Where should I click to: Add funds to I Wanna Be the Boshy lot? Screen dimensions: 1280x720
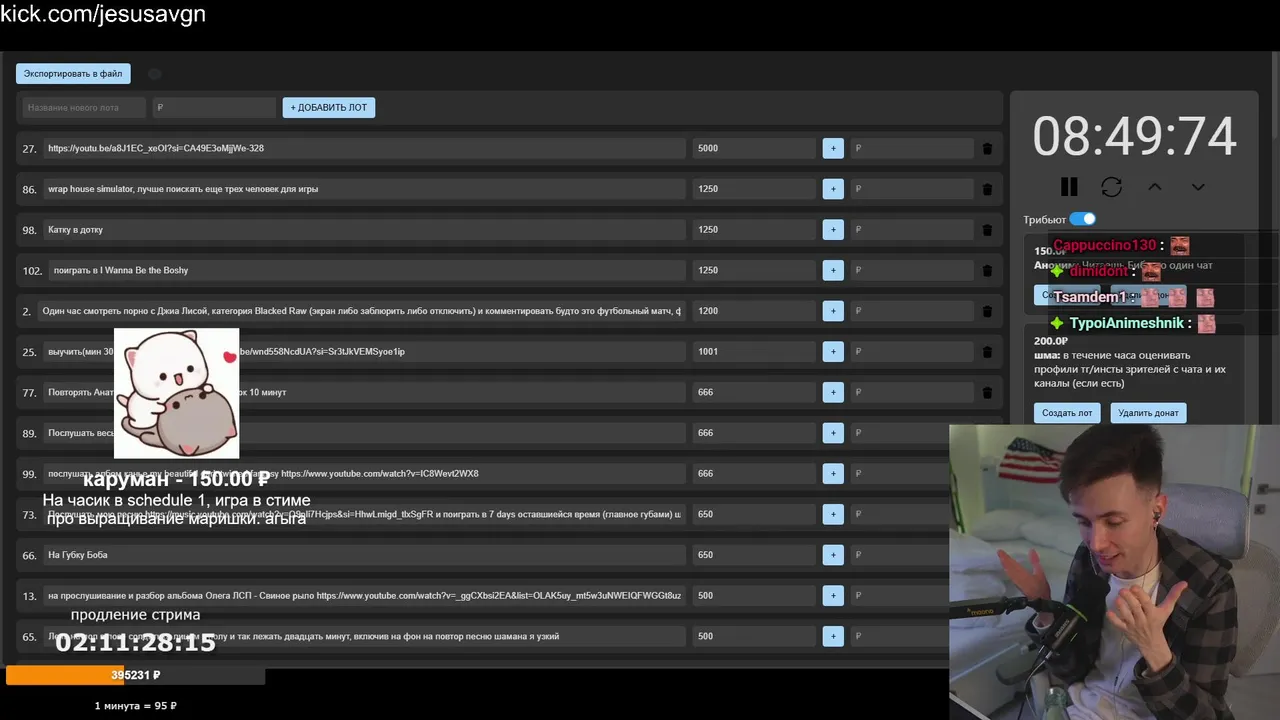tap(833, 270)
